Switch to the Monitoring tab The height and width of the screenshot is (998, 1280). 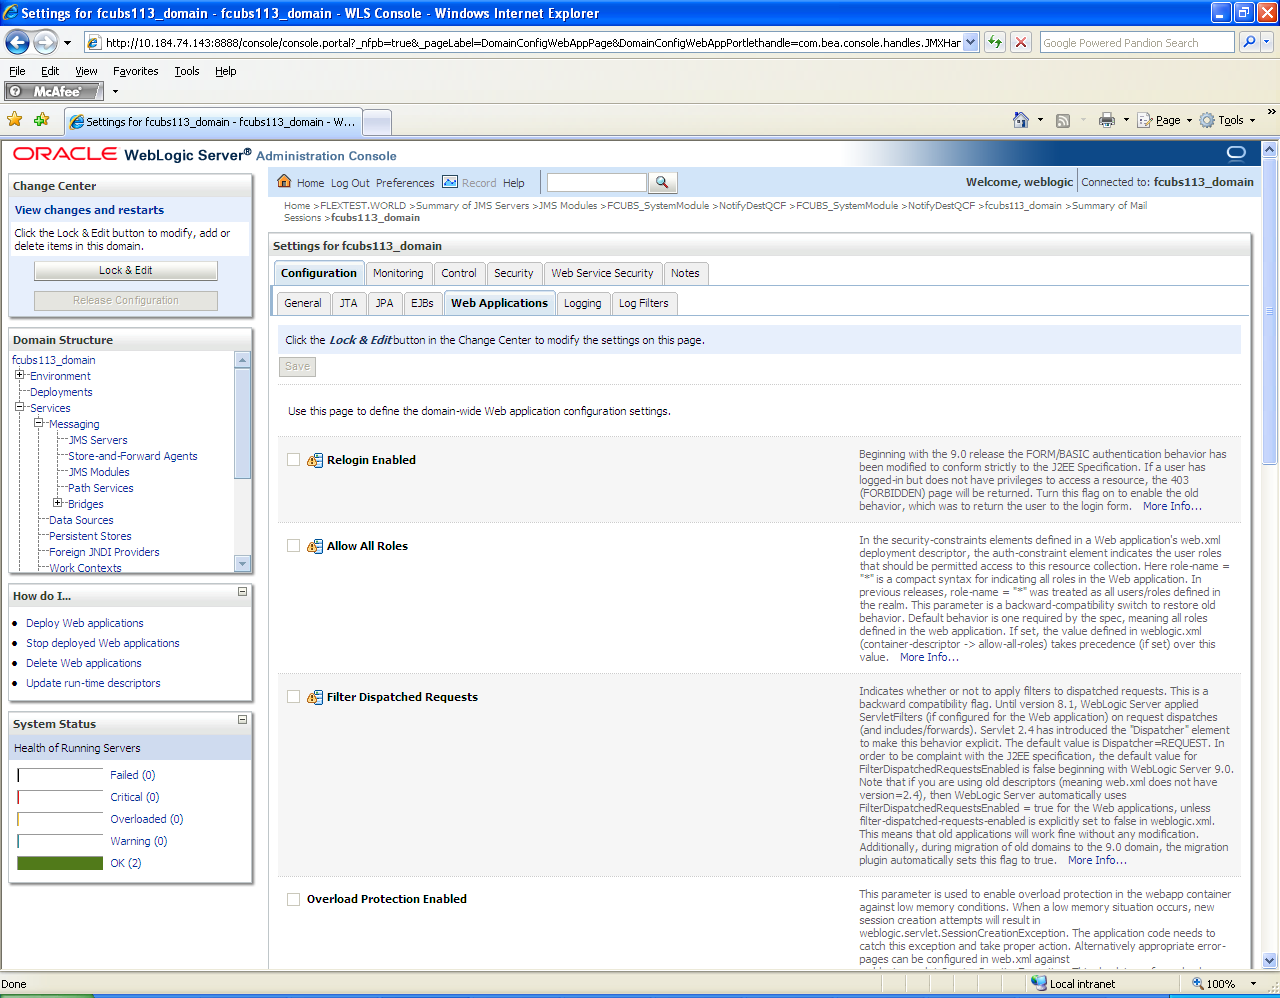coord(398,273)
